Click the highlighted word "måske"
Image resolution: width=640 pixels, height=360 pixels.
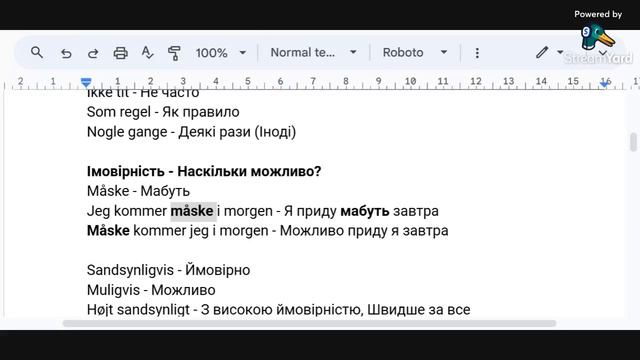click(193, 211)
